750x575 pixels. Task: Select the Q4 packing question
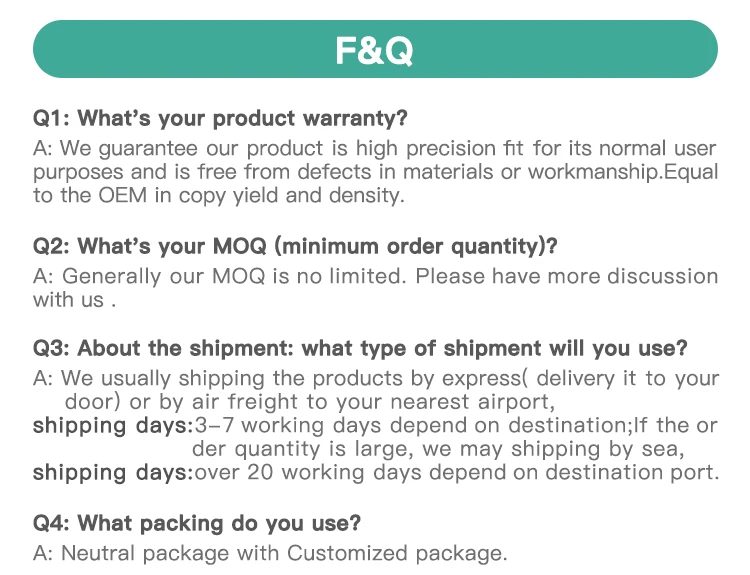pos(197,522)
